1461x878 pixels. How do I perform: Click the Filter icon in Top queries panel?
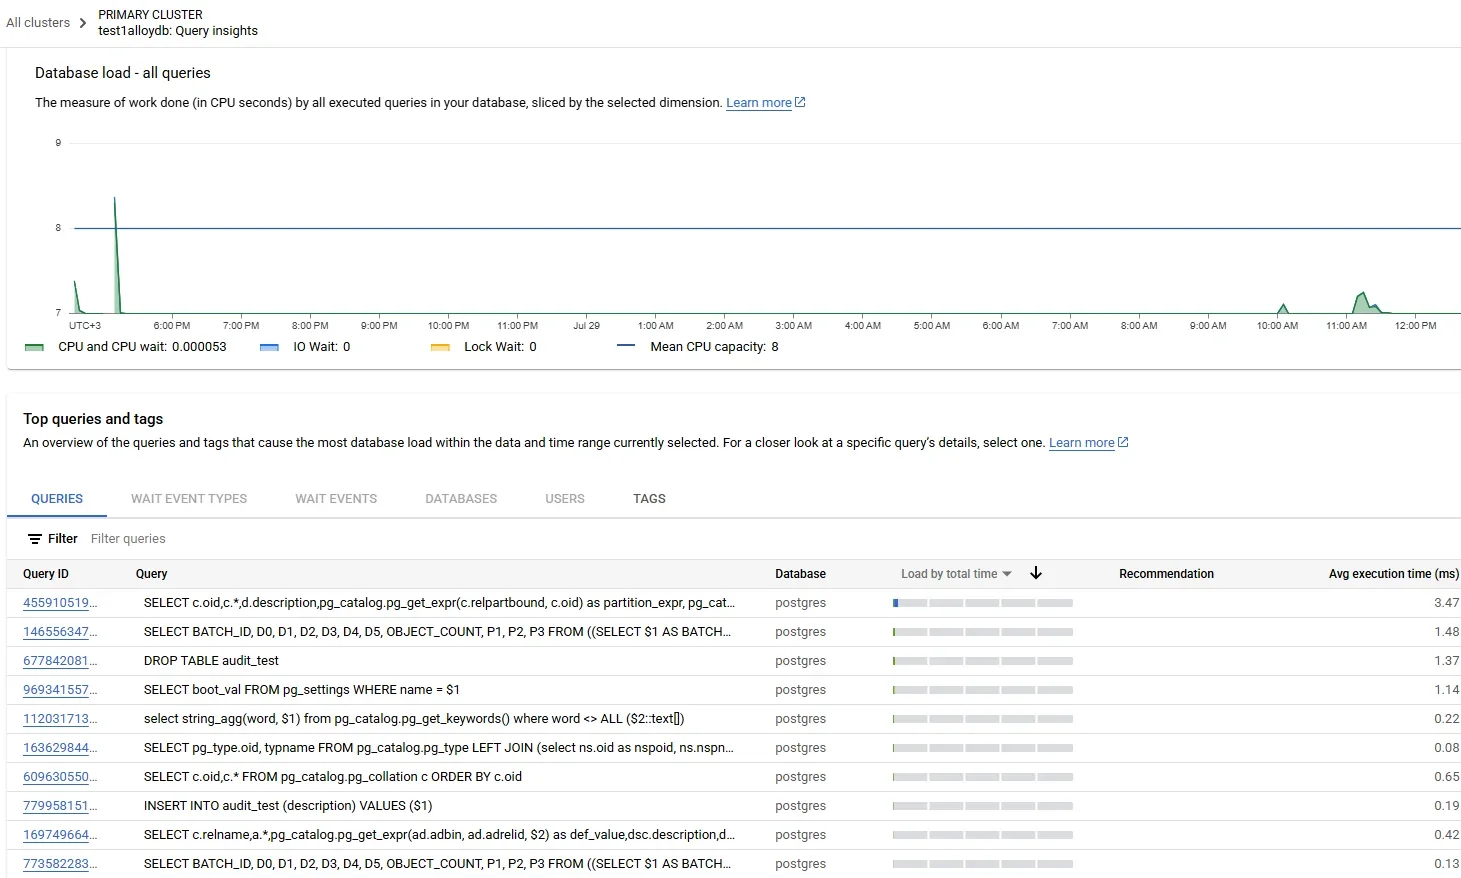[34, 538]
